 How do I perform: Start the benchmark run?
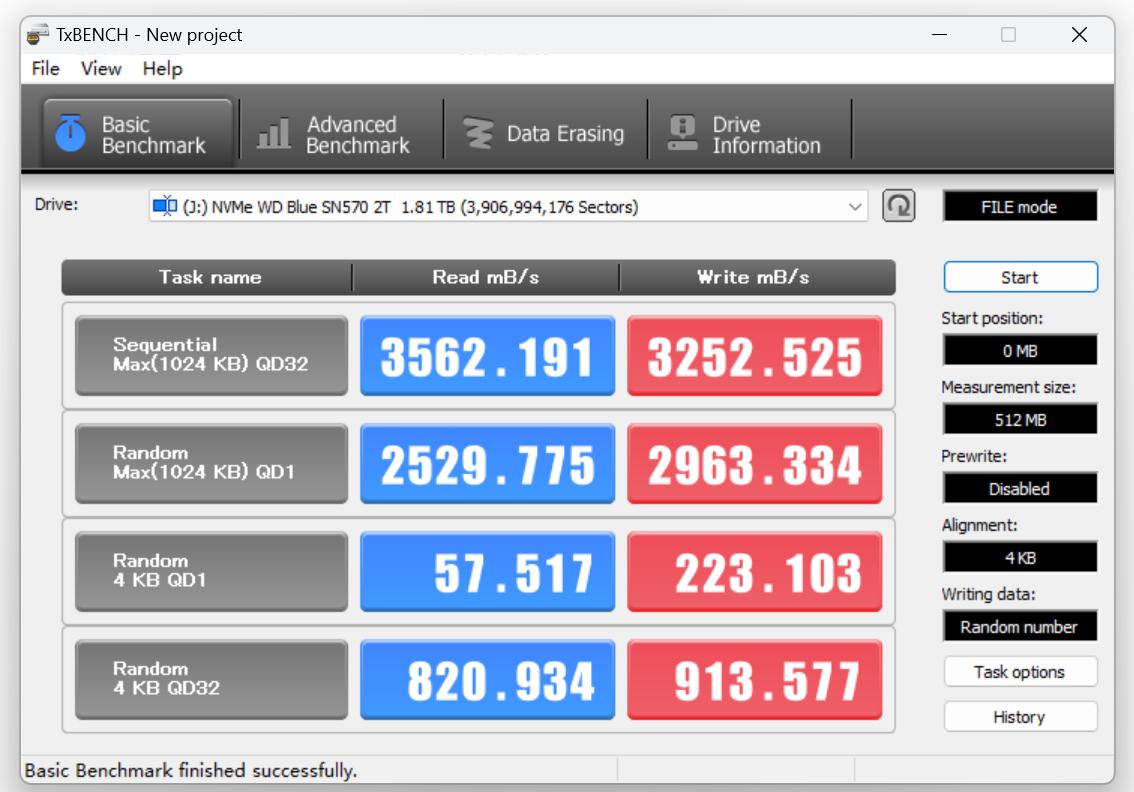pyautogui.click(x=1020, y=277)
